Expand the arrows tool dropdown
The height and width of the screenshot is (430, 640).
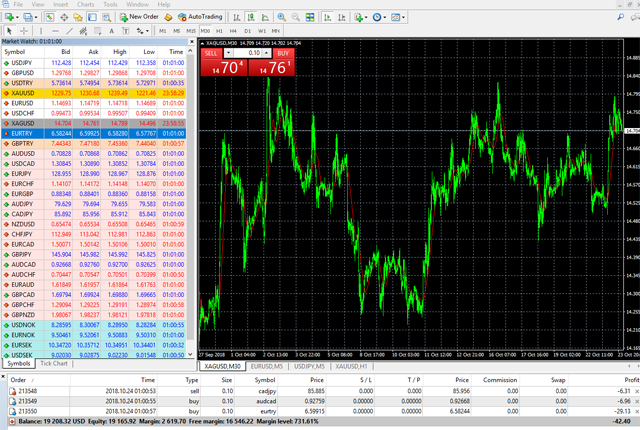[x=147, y=31]
